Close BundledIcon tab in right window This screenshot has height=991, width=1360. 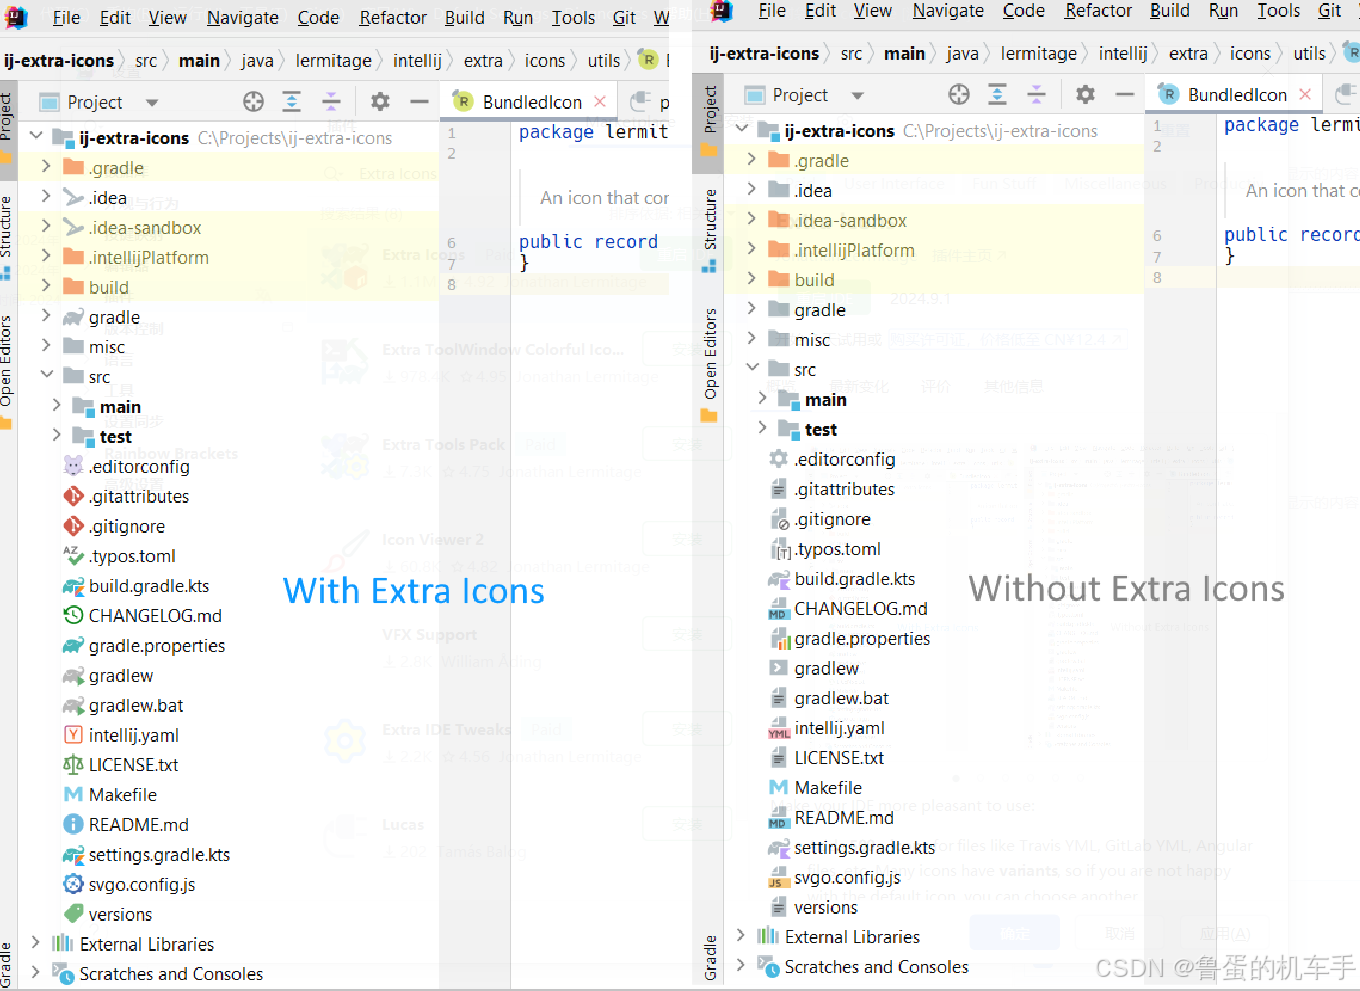point(1305,95)
